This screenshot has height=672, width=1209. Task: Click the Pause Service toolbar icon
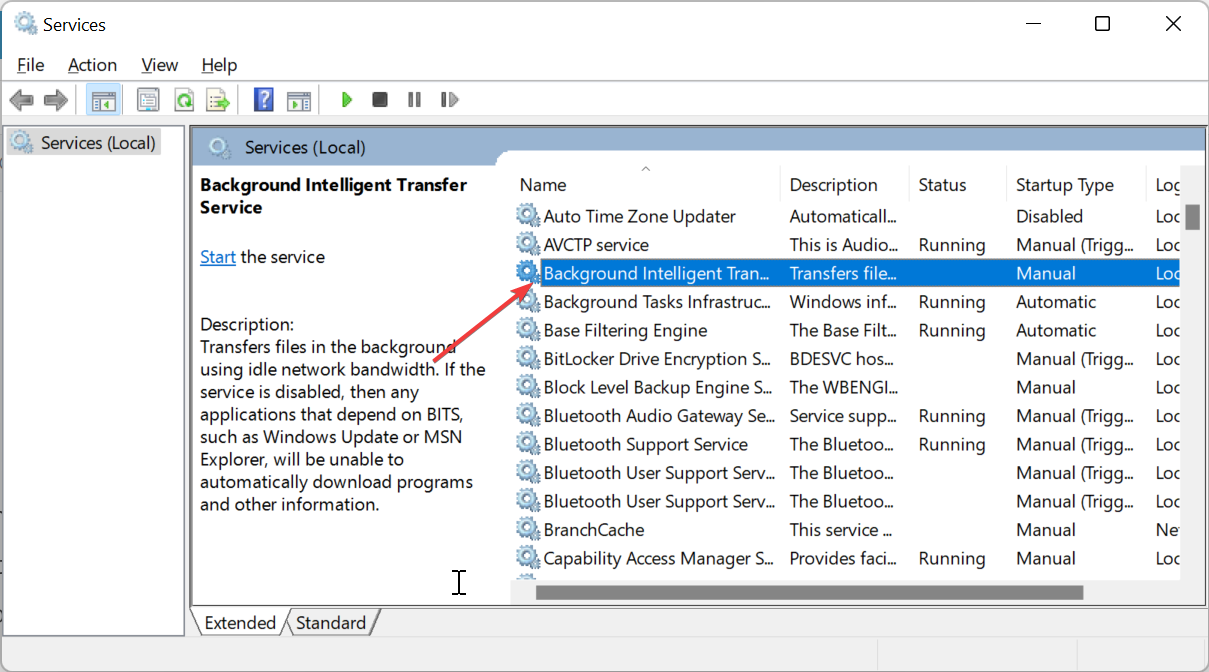414,100
